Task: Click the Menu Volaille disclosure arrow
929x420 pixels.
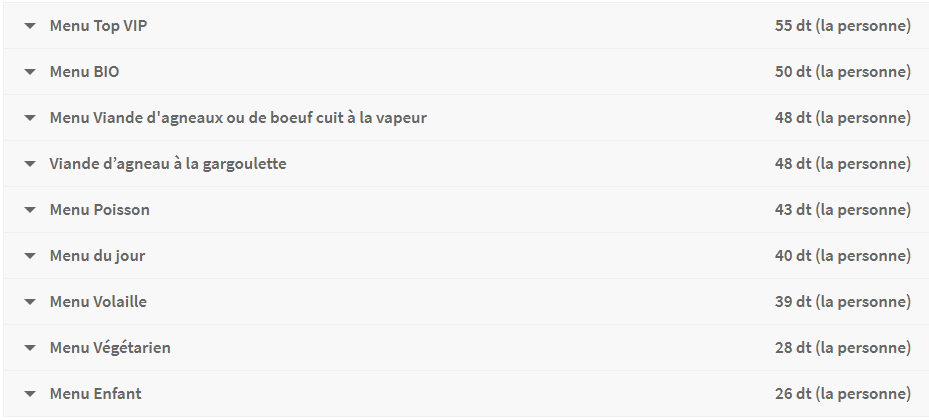Action: click(x=30, y=302)
